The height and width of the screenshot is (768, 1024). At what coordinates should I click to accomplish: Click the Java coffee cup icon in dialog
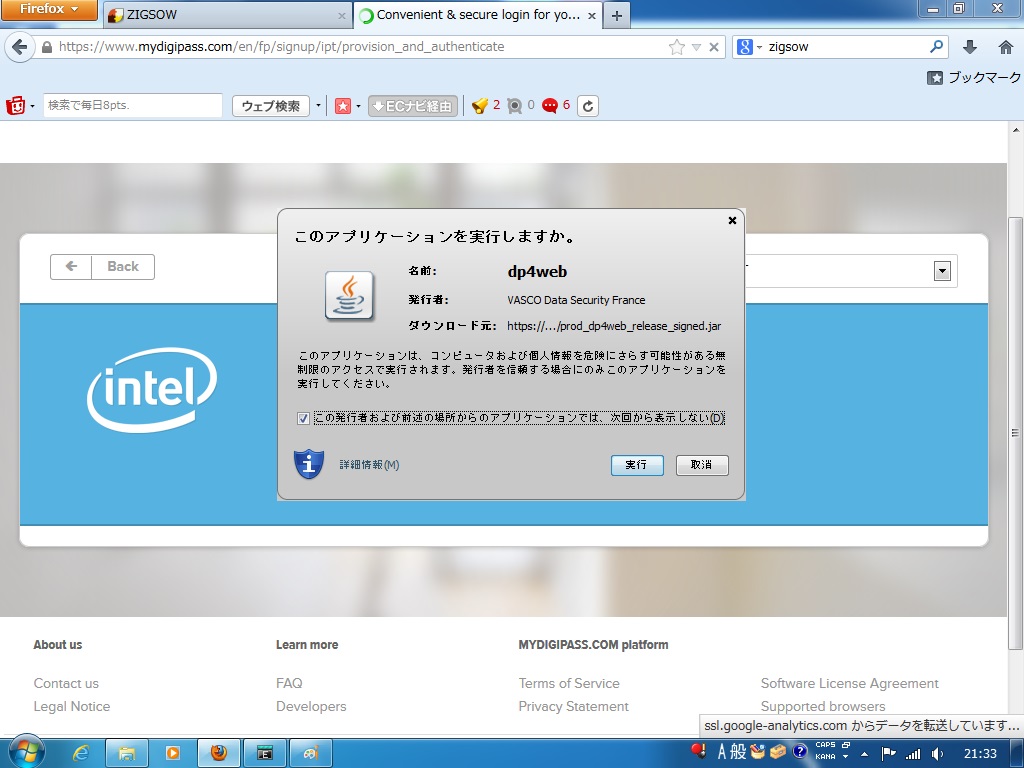349,296
